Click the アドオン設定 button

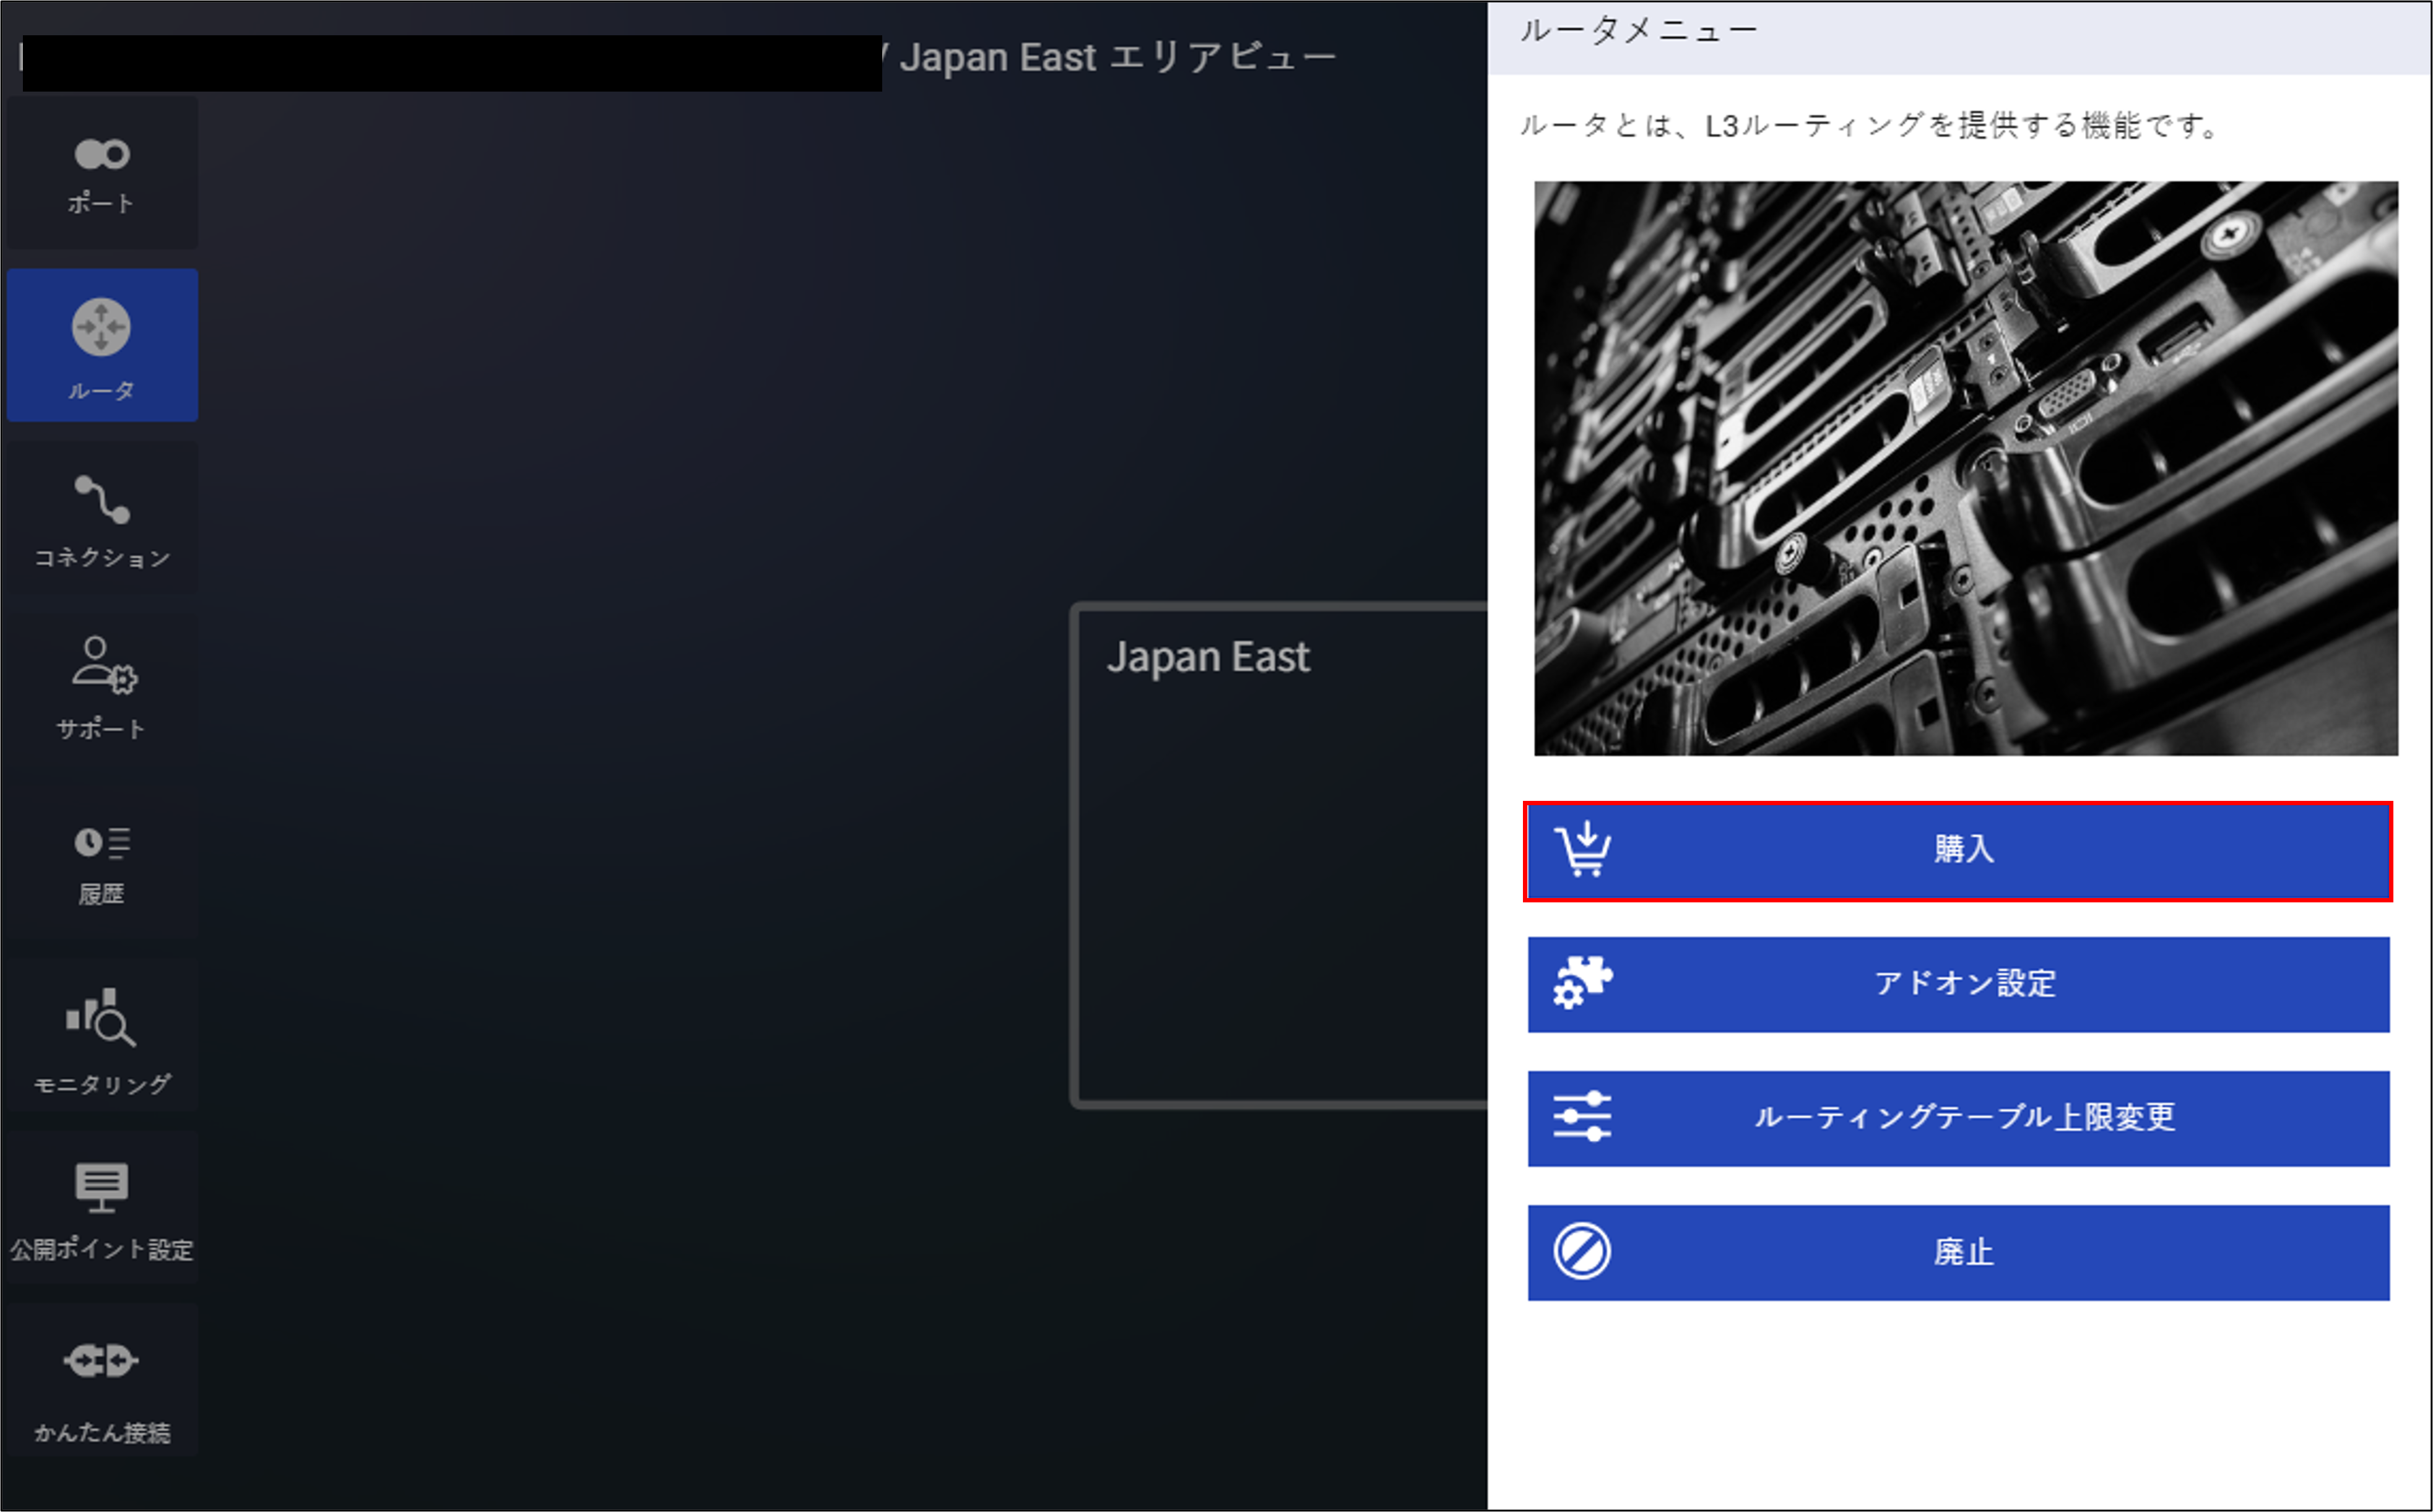[x=1958, y=984]
